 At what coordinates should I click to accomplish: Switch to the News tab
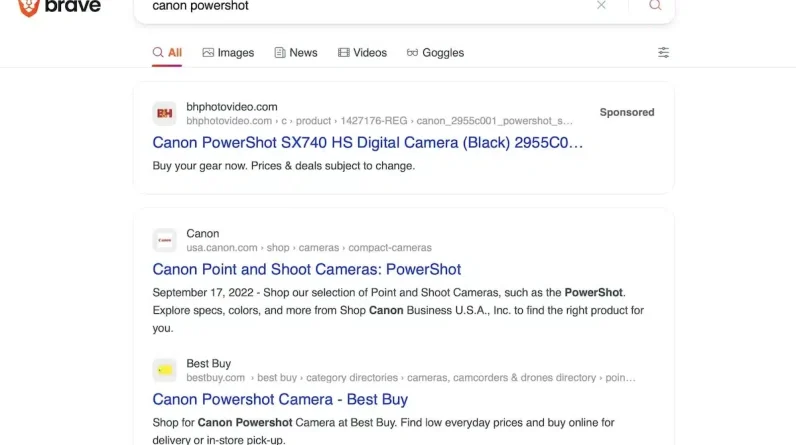point(296,53)
